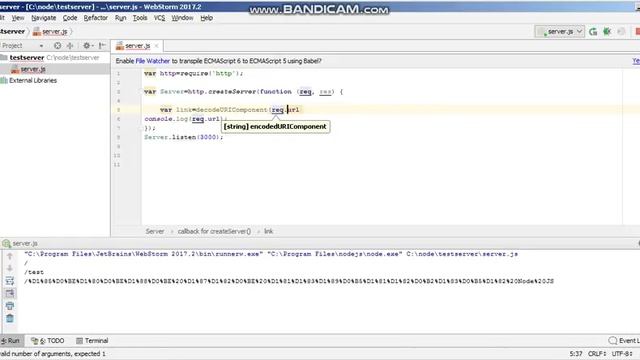Open the Project panel settings gear

pos(87,46)
